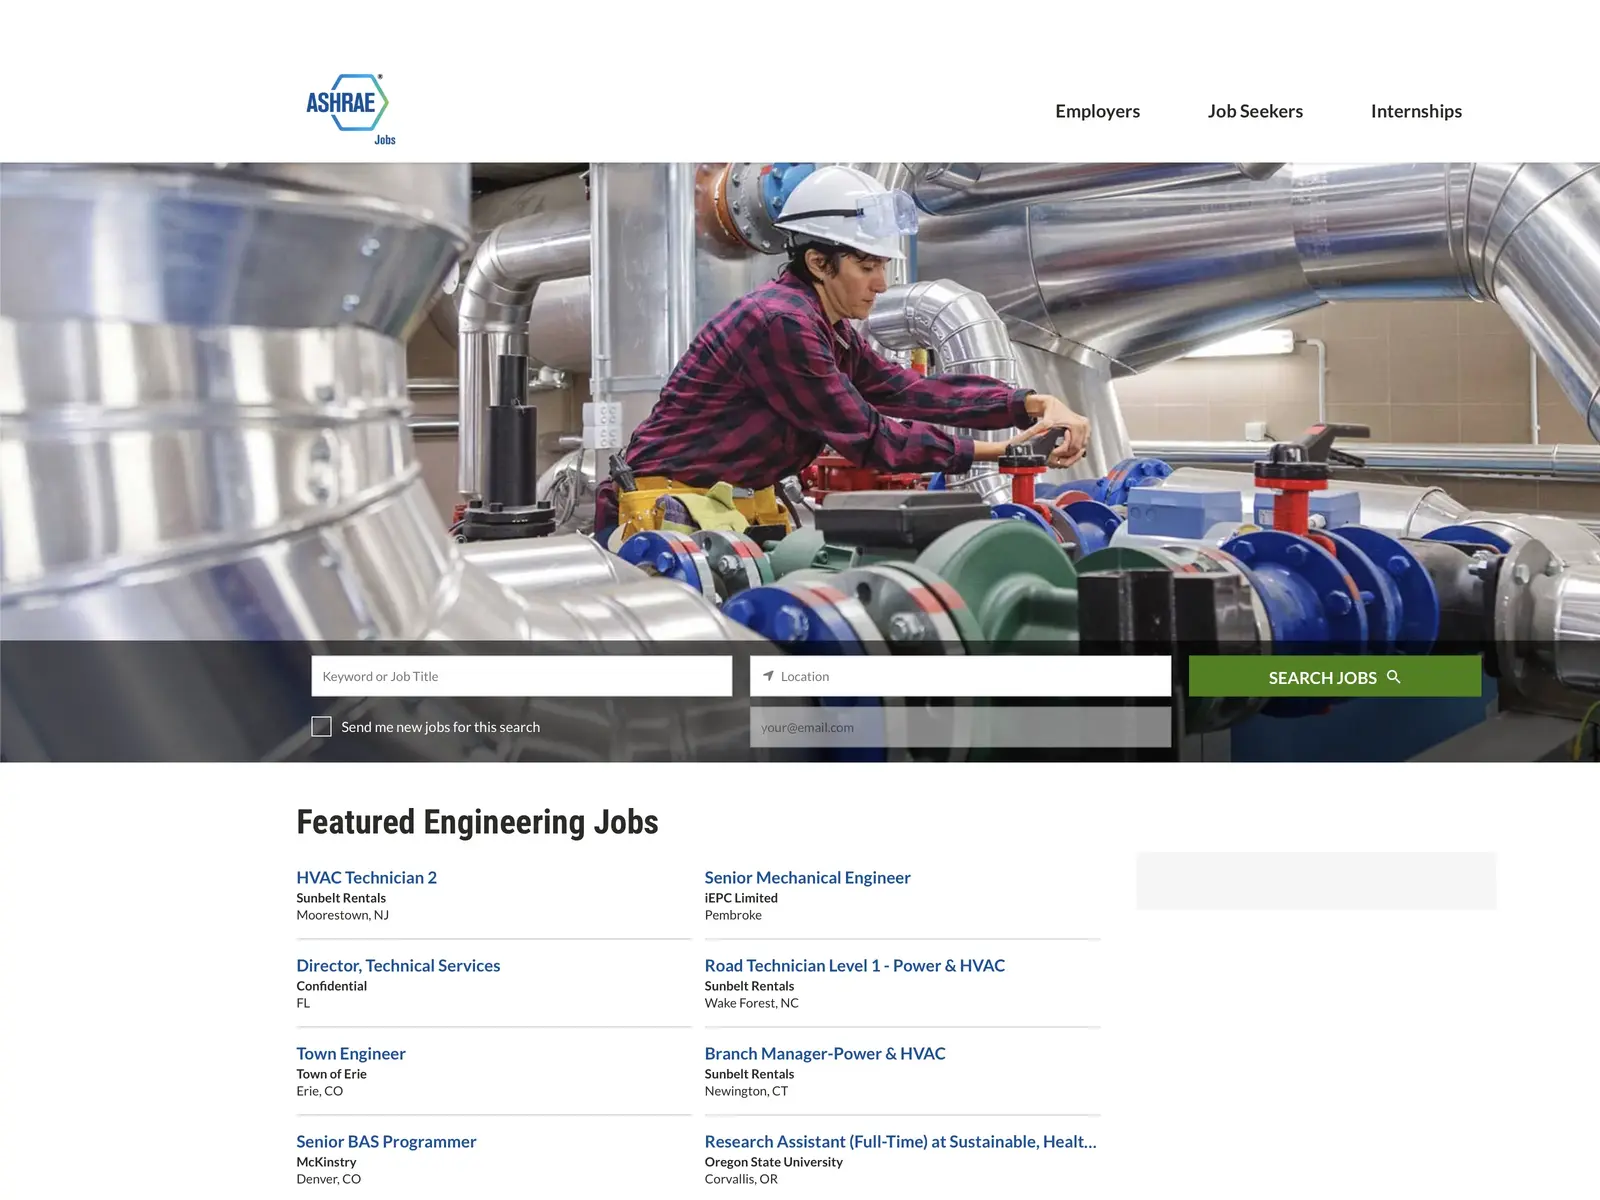Open Branch Manager-Power & HVAC listing
The height and width of the screenshot is (1200, 1600).
[825, 1053]
